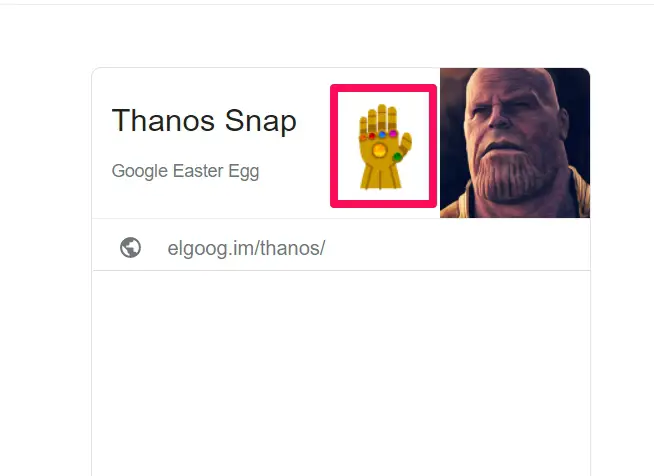654x476 pixels.
Task: Open the Thanos portrait image
Action: [515, 143]
